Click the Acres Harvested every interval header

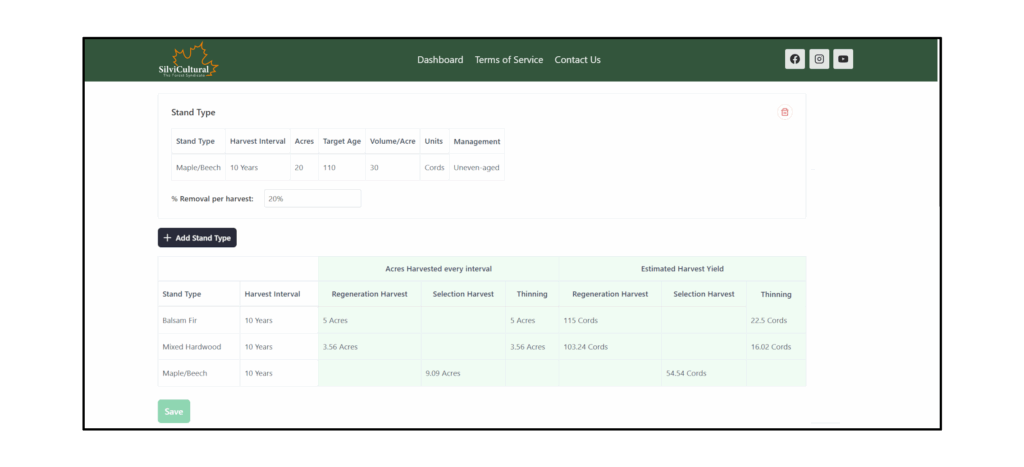(438, 269)
